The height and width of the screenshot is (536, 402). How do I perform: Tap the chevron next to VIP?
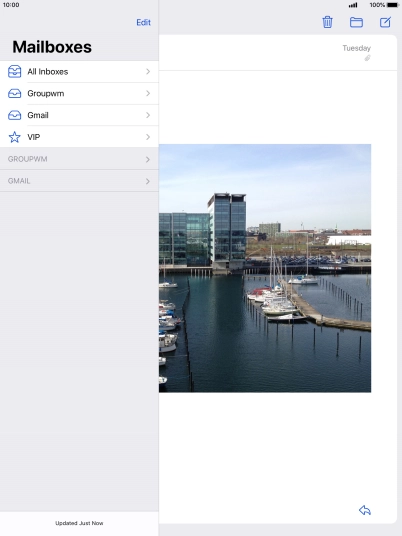tap(148, 137)
